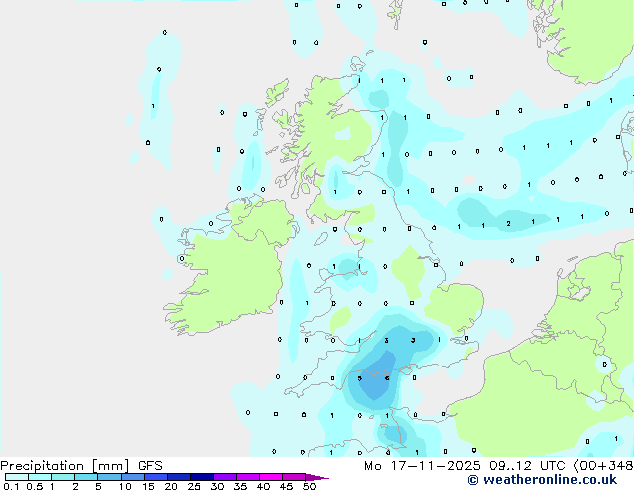The image size is (634, 490).
Task: Pick the 35–40 mm violet legend swatch
Action: tap(248, 477)
